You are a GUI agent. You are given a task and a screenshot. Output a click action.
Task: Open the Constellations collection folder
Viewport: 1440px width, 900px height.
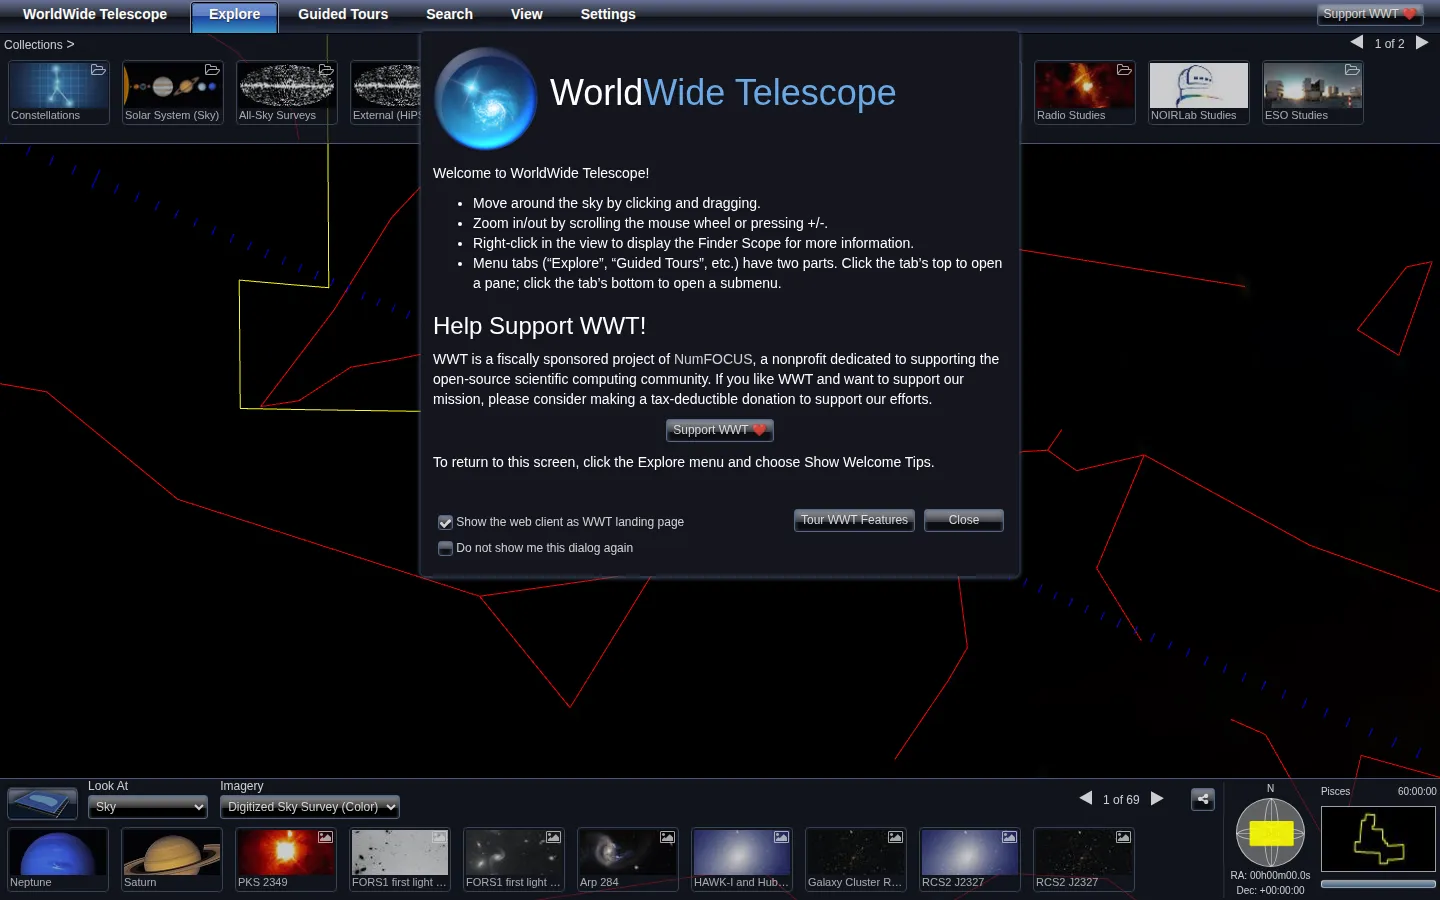tap(59, 92)
